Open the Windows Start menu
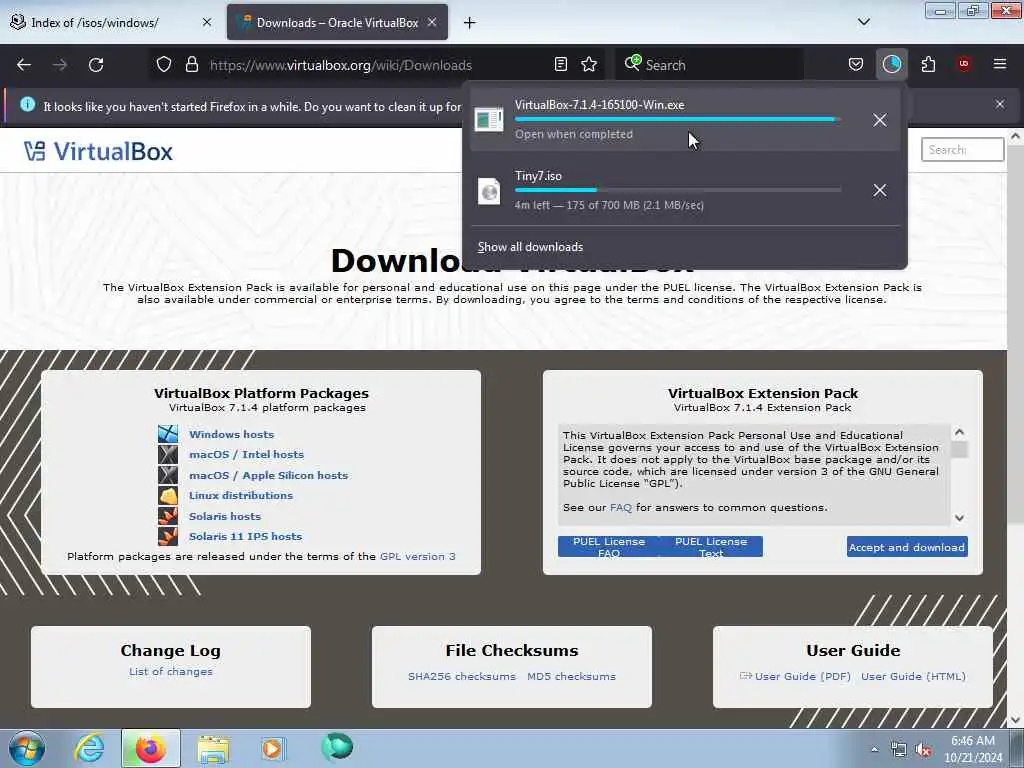Image resolution: width=1024 pixels, height=768 pixels. pyautogui.click(x=27, y=748)
